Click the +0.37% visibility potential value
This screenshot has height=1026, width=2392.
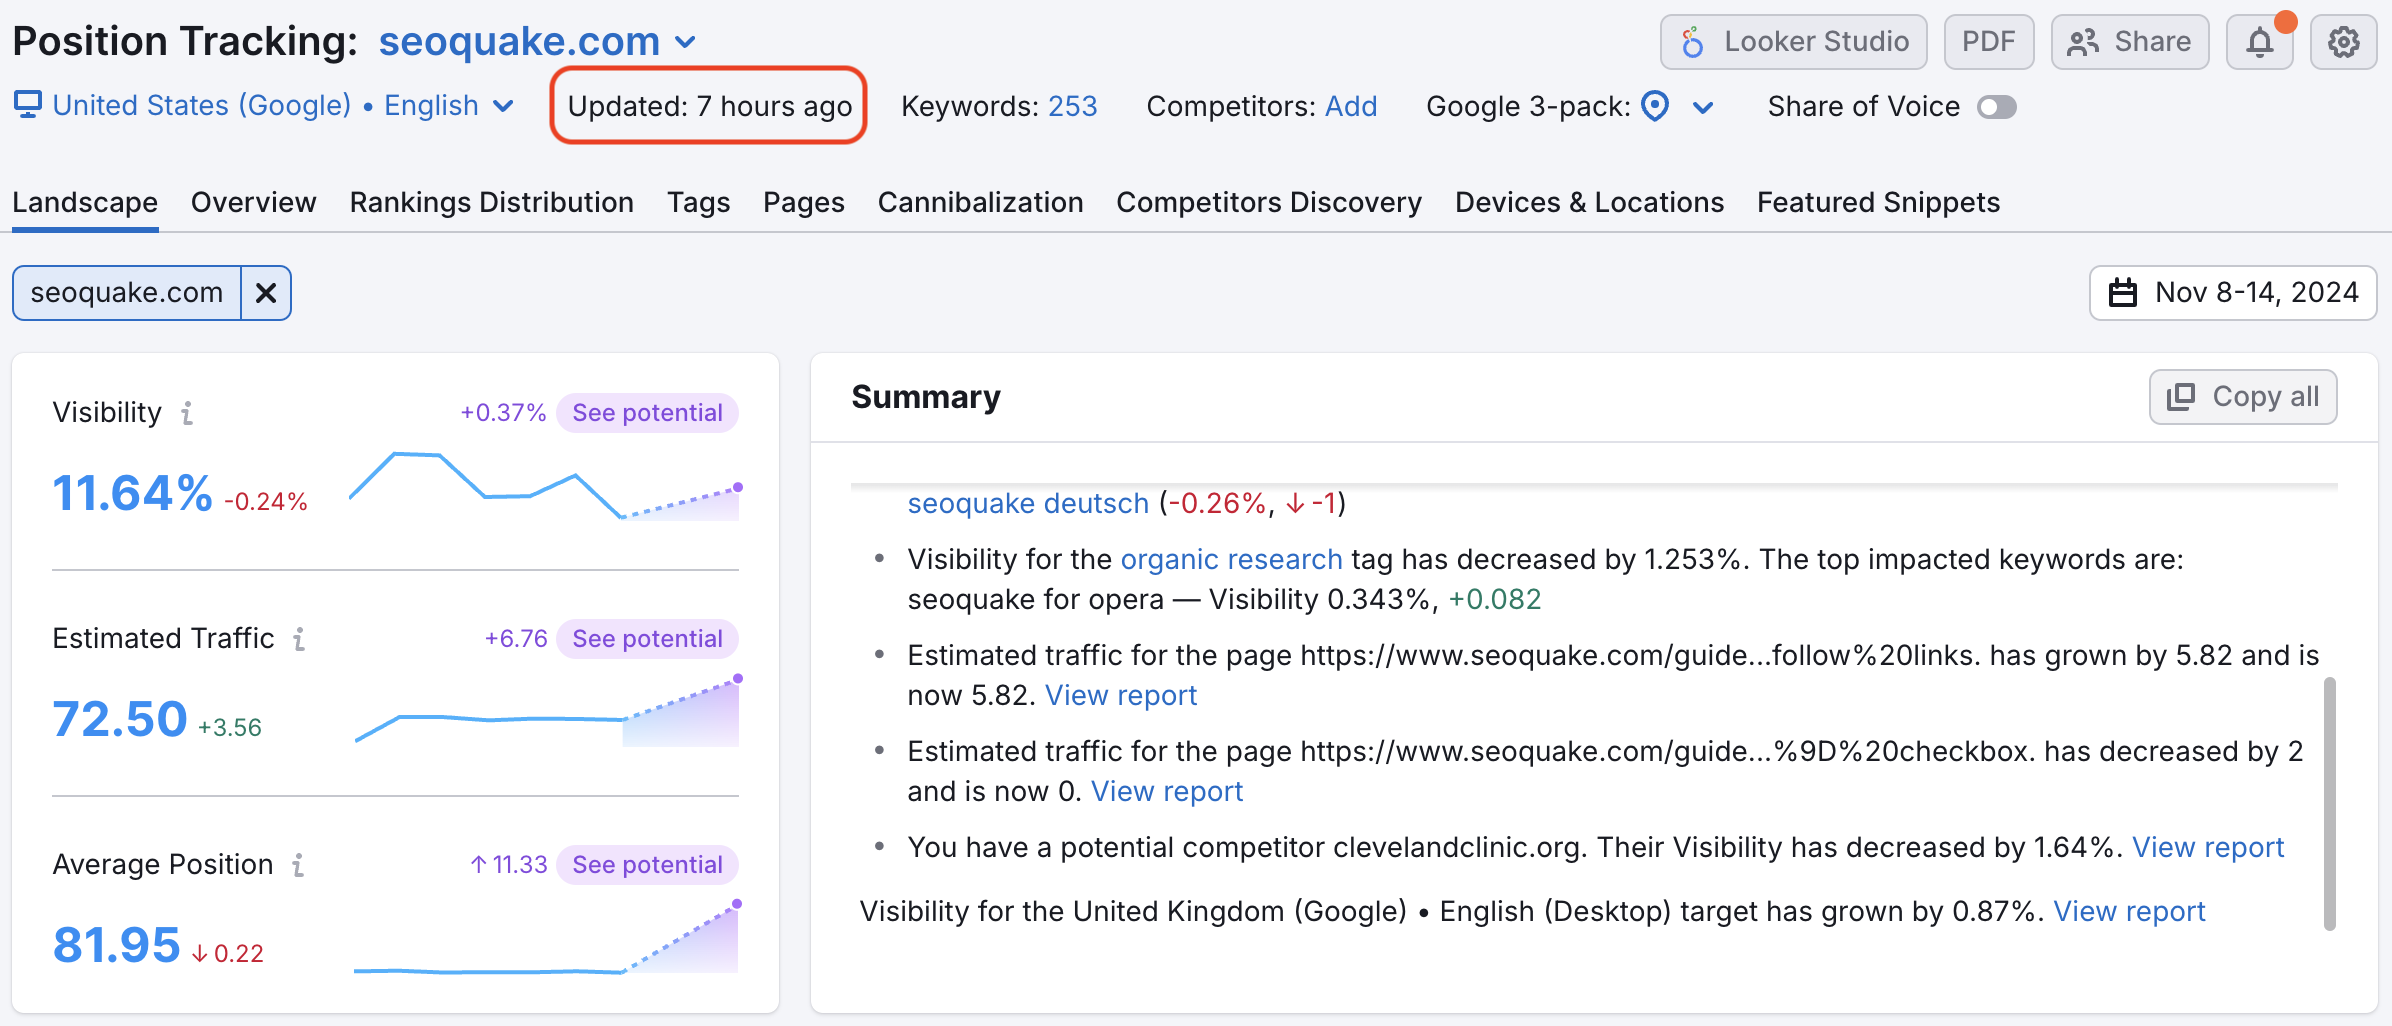point(503,413)
